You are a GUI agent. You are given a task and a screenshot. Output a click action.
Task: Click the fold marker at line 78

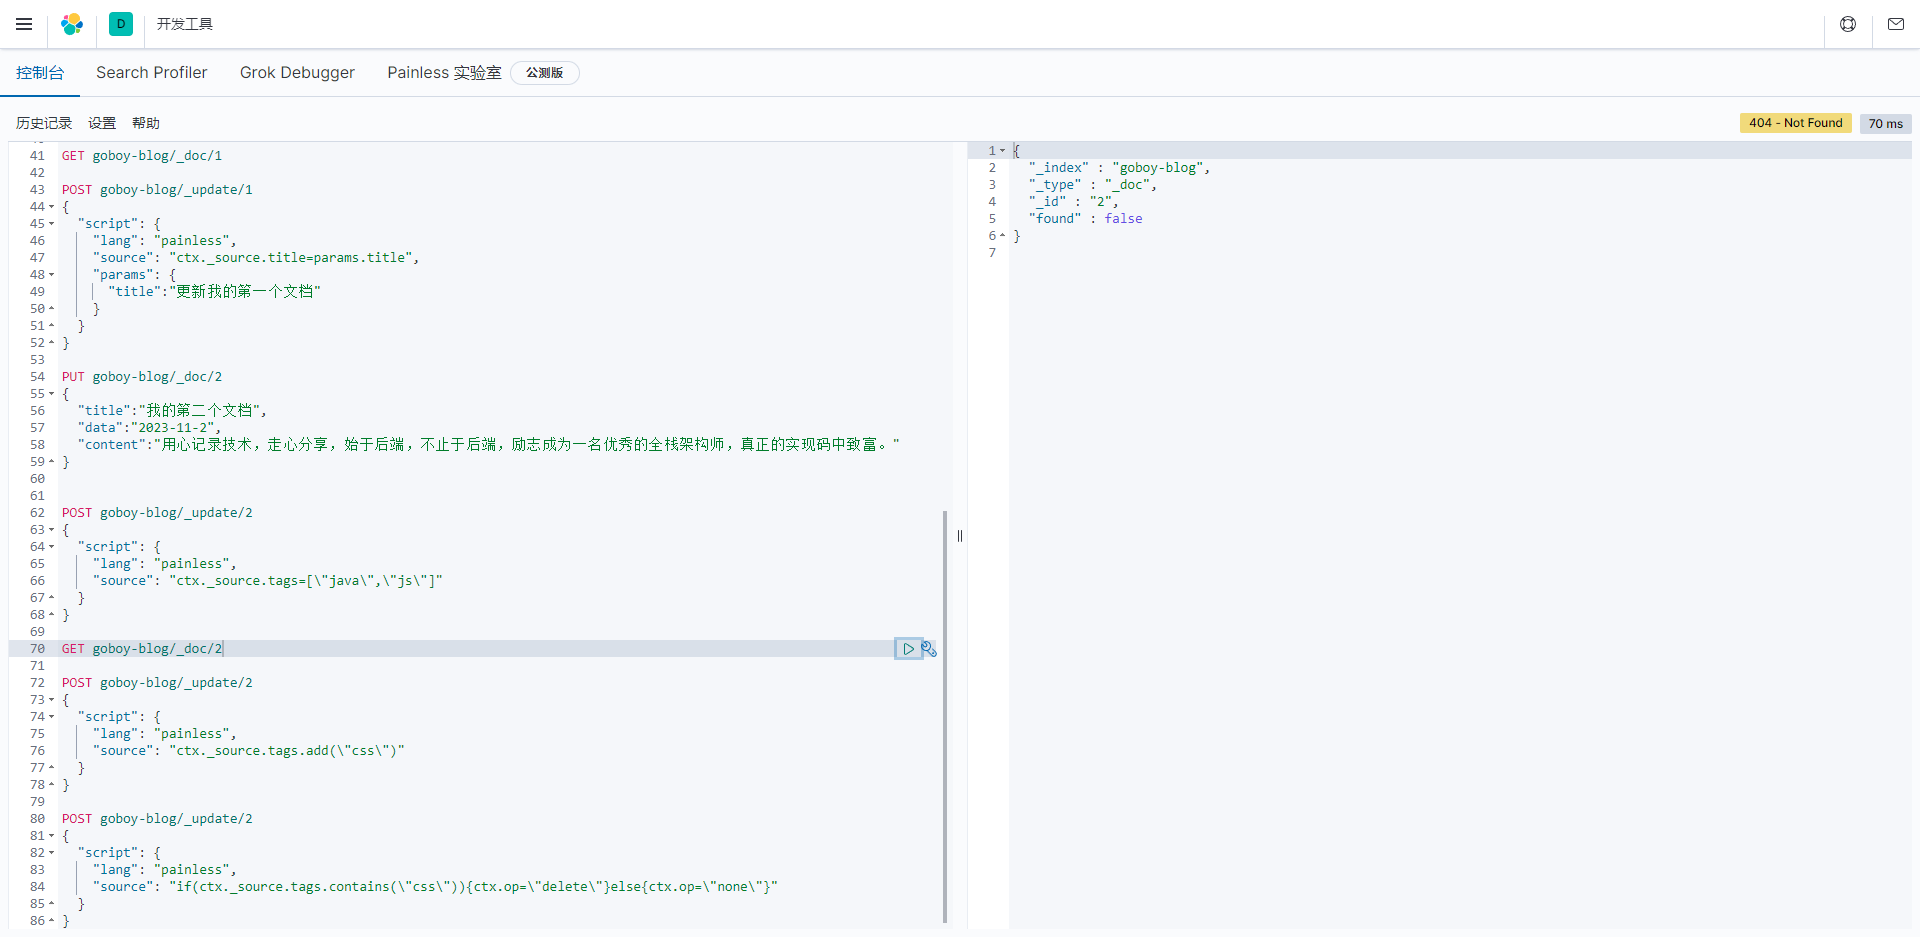pyautogui.click(x=52, y=785)
